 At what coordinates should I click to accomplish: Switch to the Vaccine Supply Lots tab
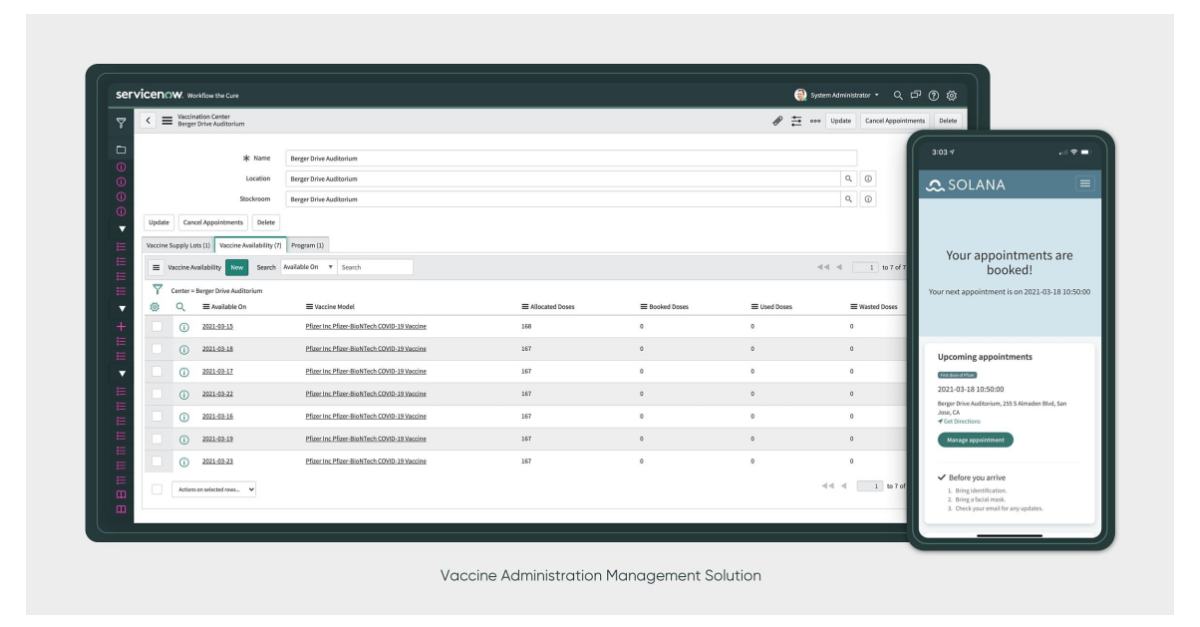(x=178, y=244)
